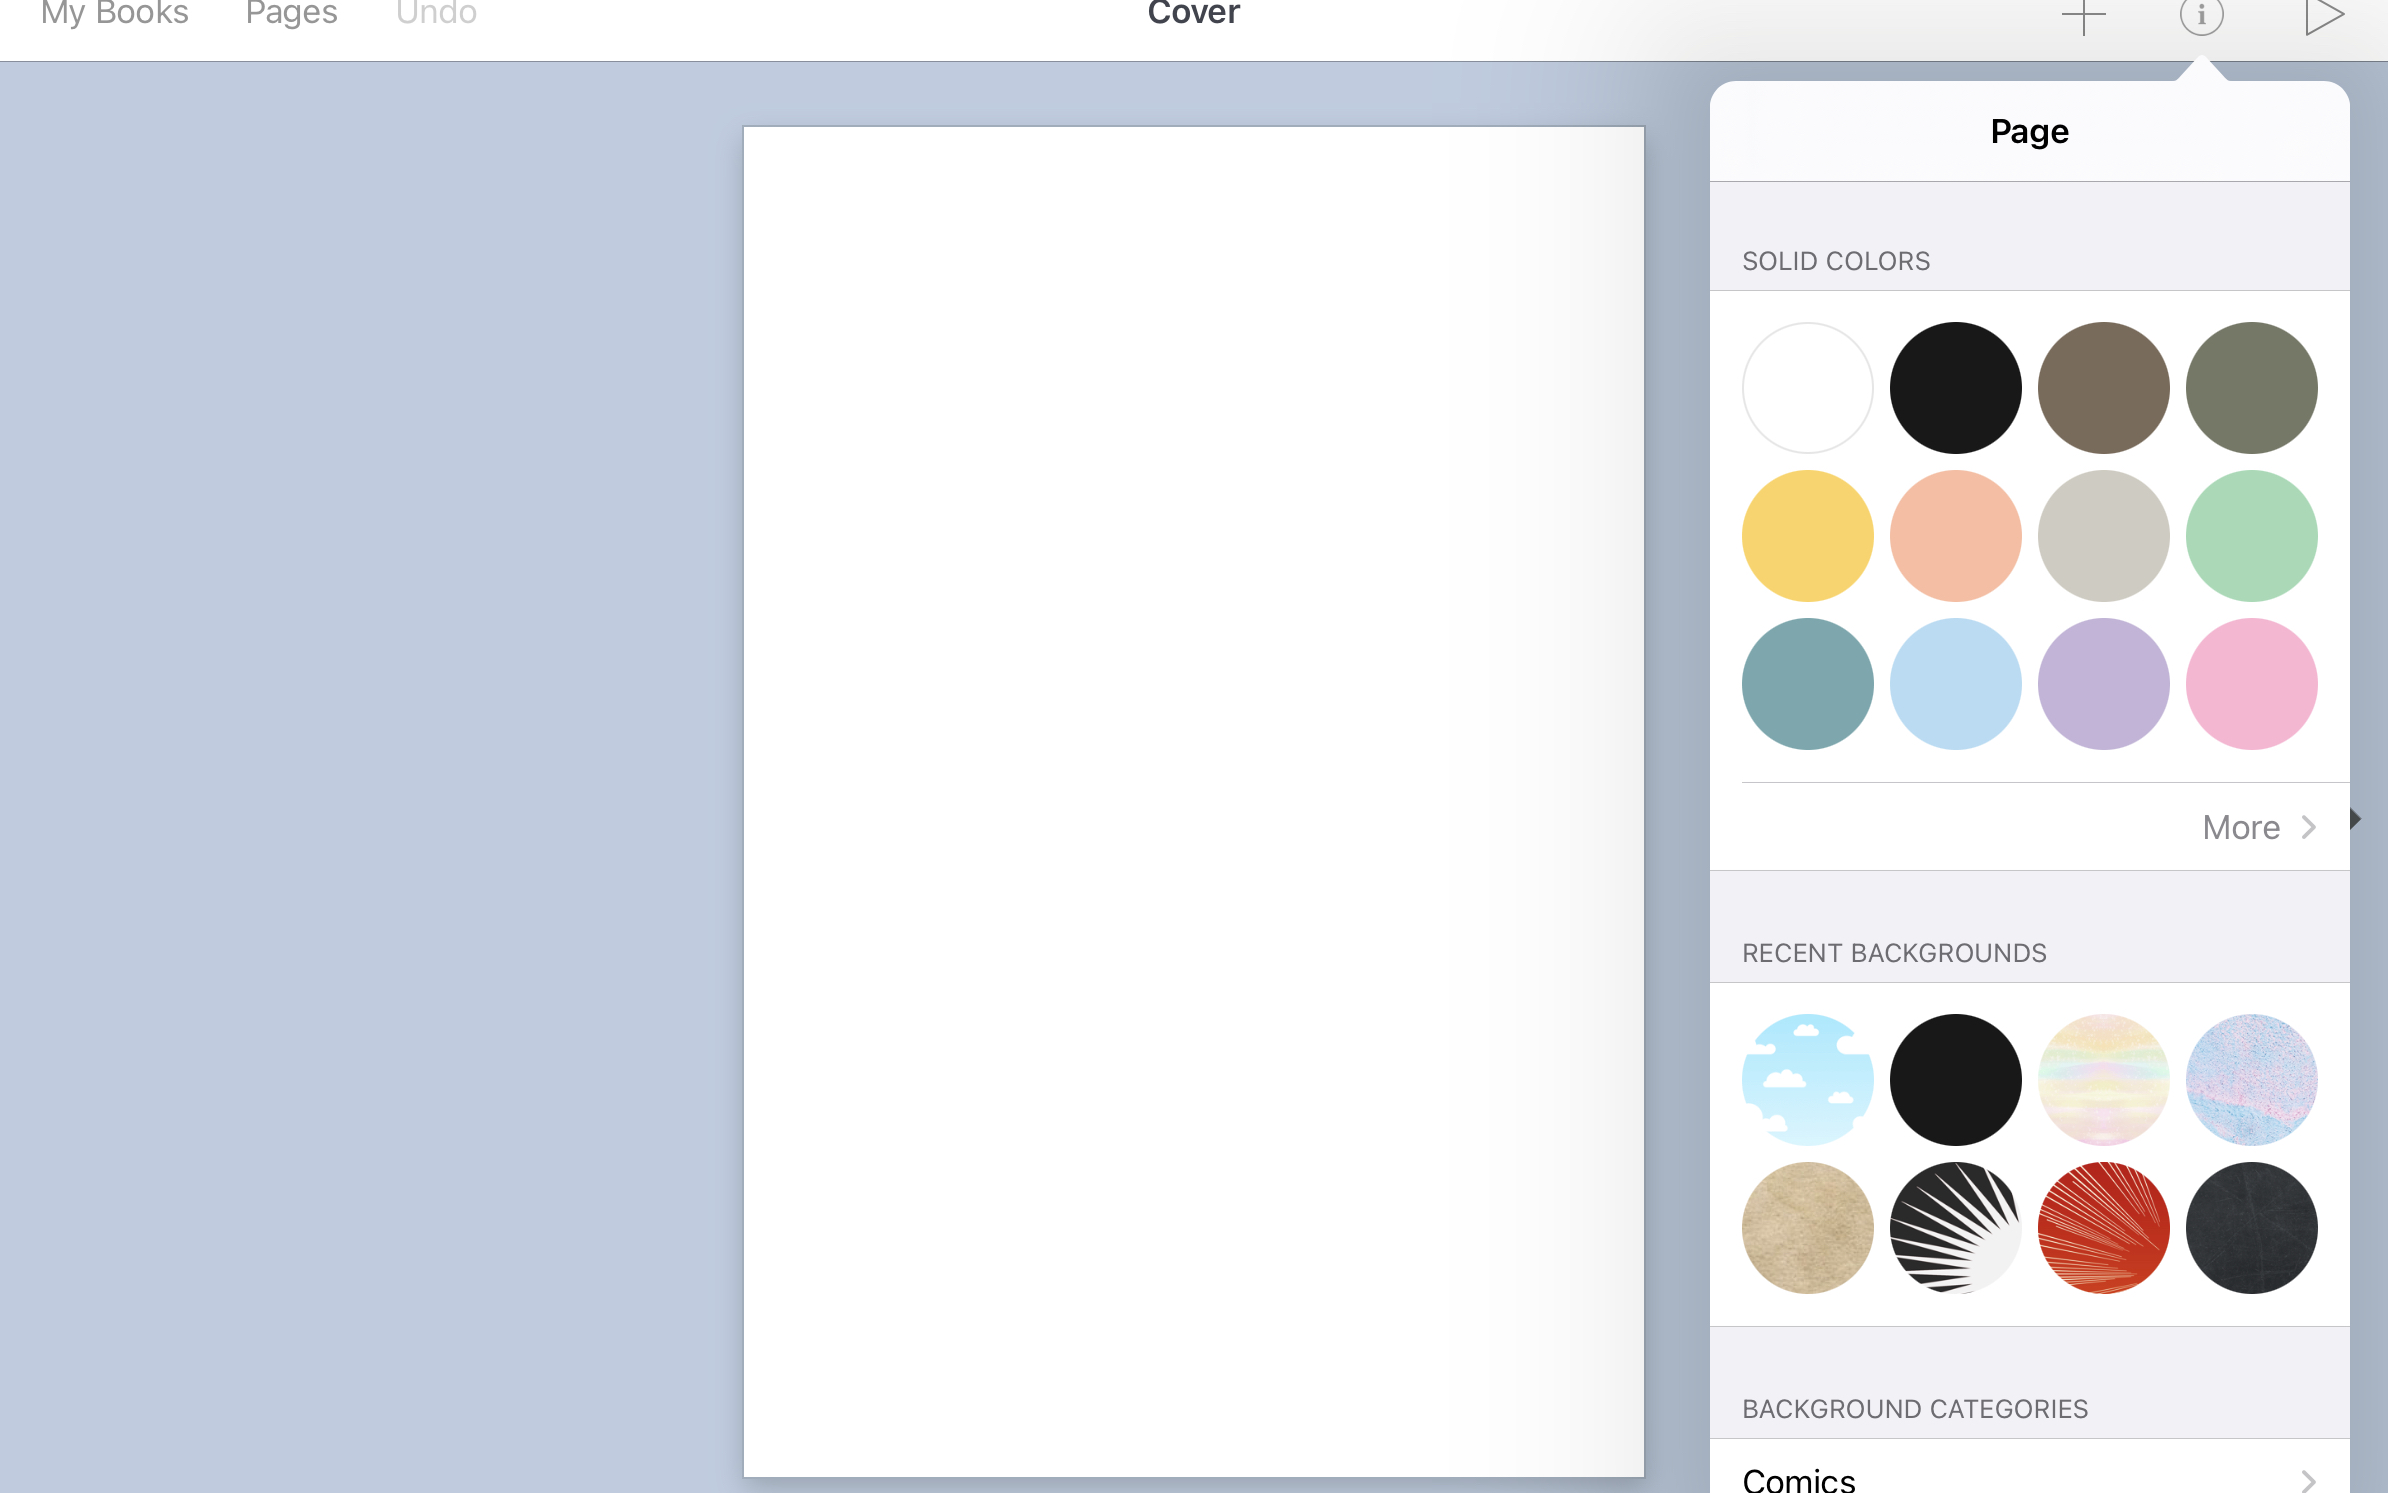Screen dimensions: 2388x1493
Task: Click the BACKGROUND CATEGORIES section label
Action: pos(1914,1409)
